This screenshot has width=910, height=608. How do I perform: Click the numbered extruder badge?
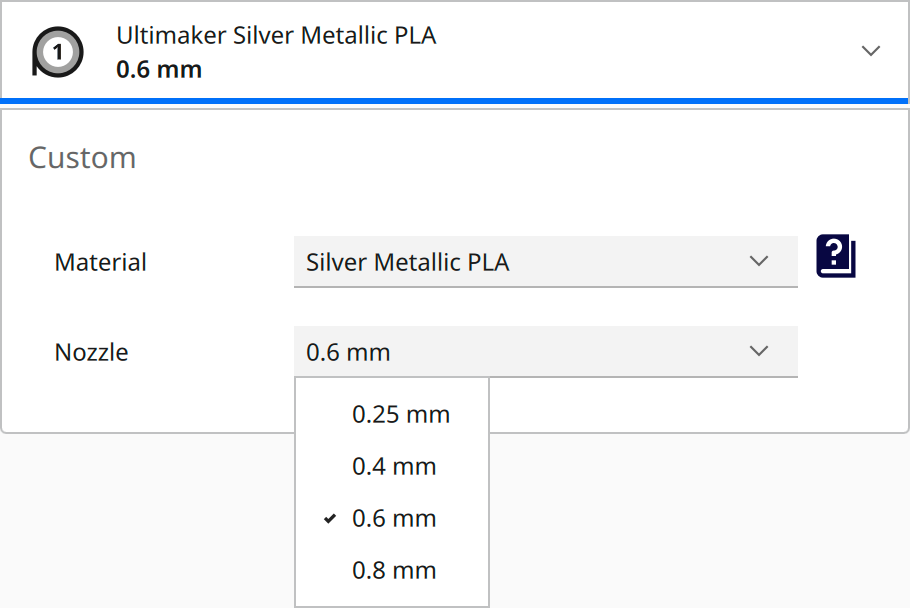[57, 50]
